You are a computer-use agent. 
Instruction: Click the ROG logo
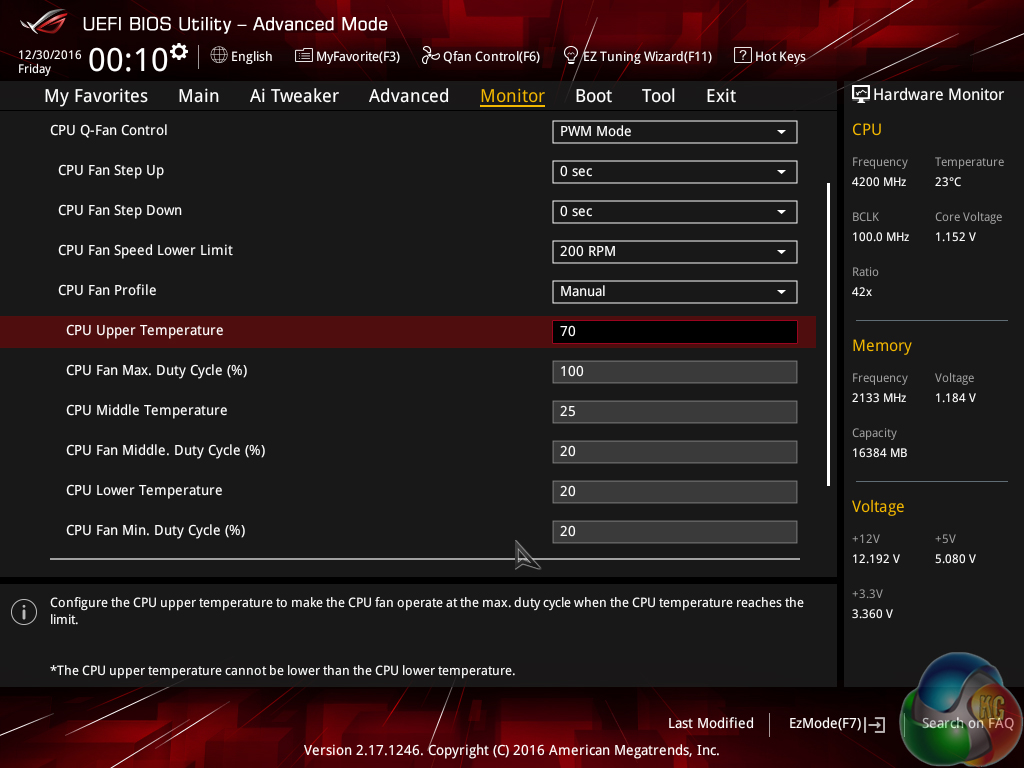(x=44, y=23)
